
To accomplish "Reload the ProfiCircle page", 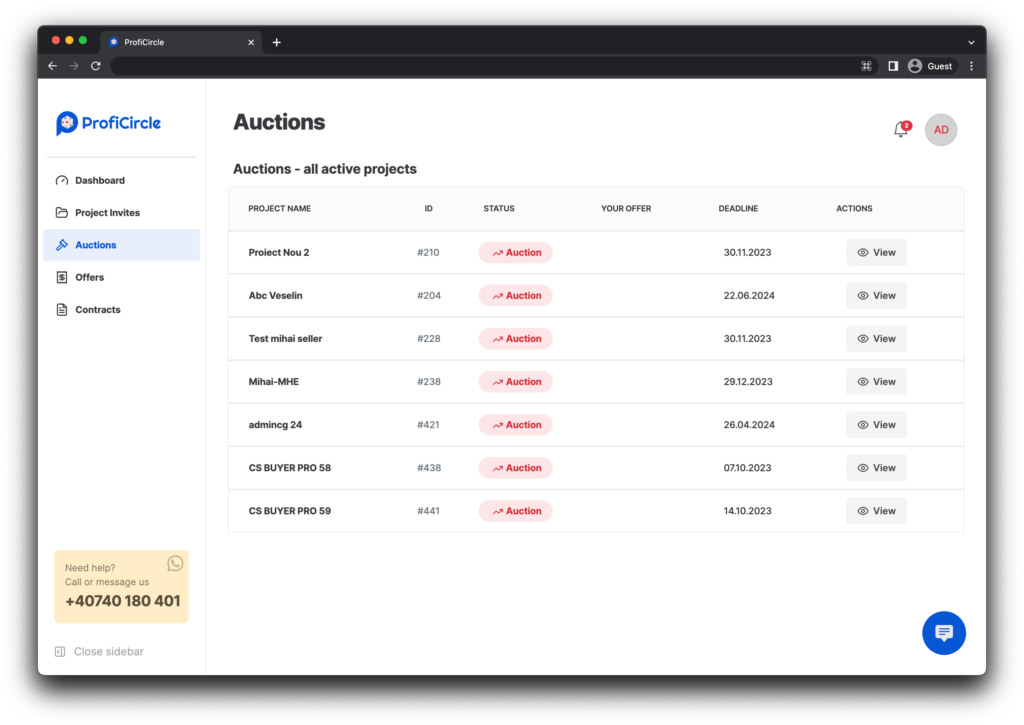I will pyautogui.click(x=96, y=66).
